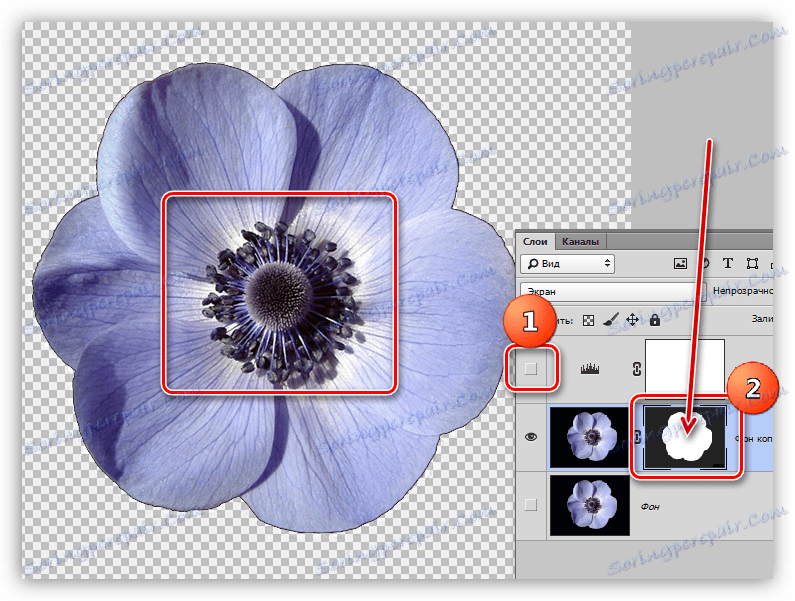
Task: Toggle lock position move icon
Action: [x=632, y=320]
